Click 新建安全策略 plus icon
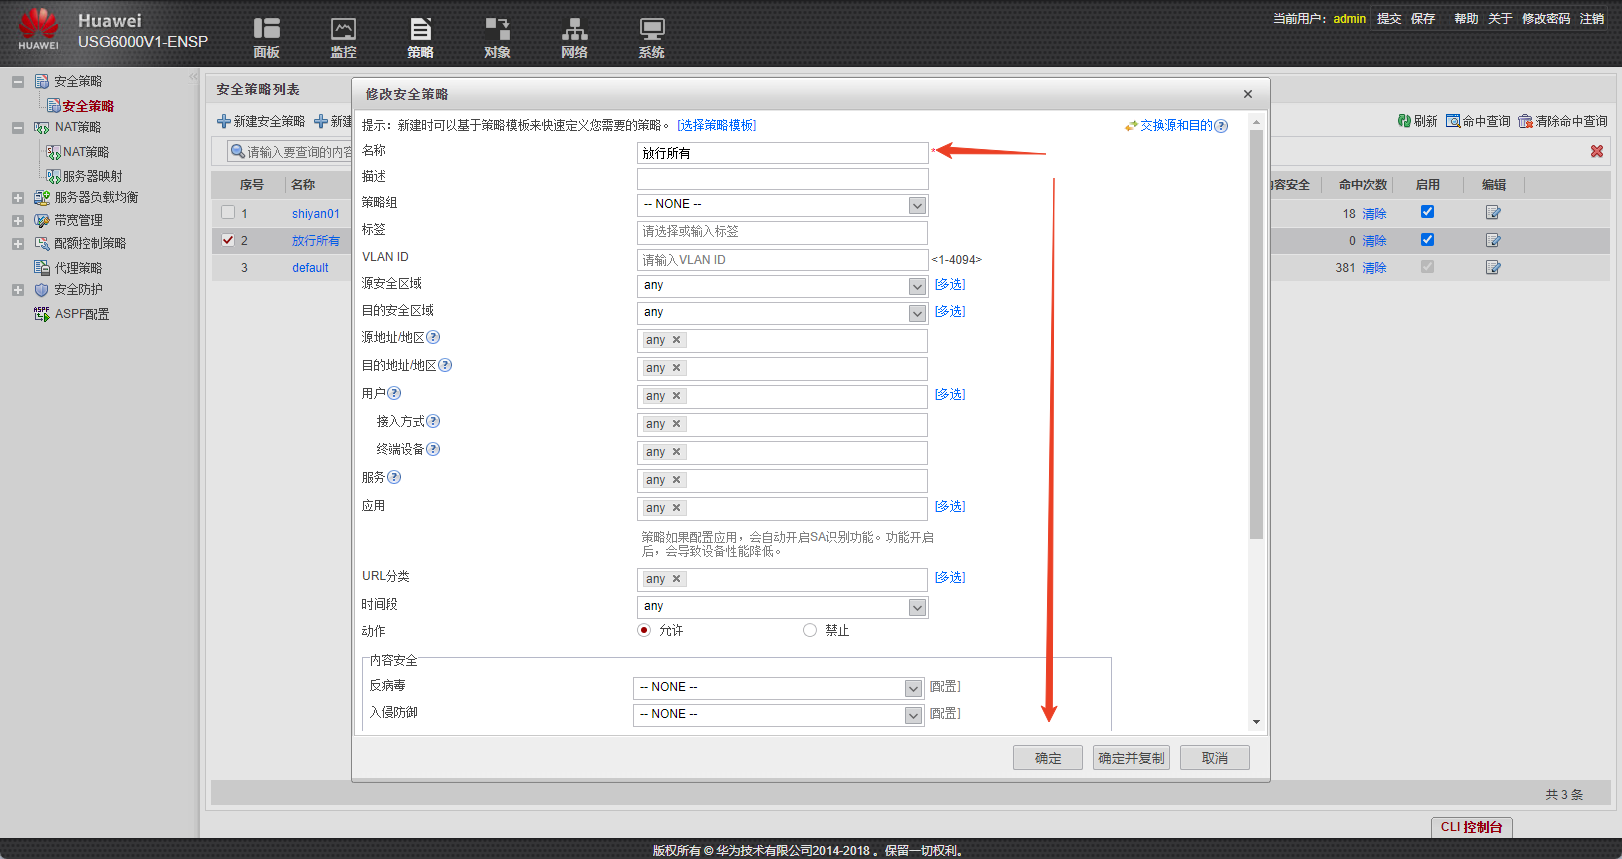 pos(224,121)
